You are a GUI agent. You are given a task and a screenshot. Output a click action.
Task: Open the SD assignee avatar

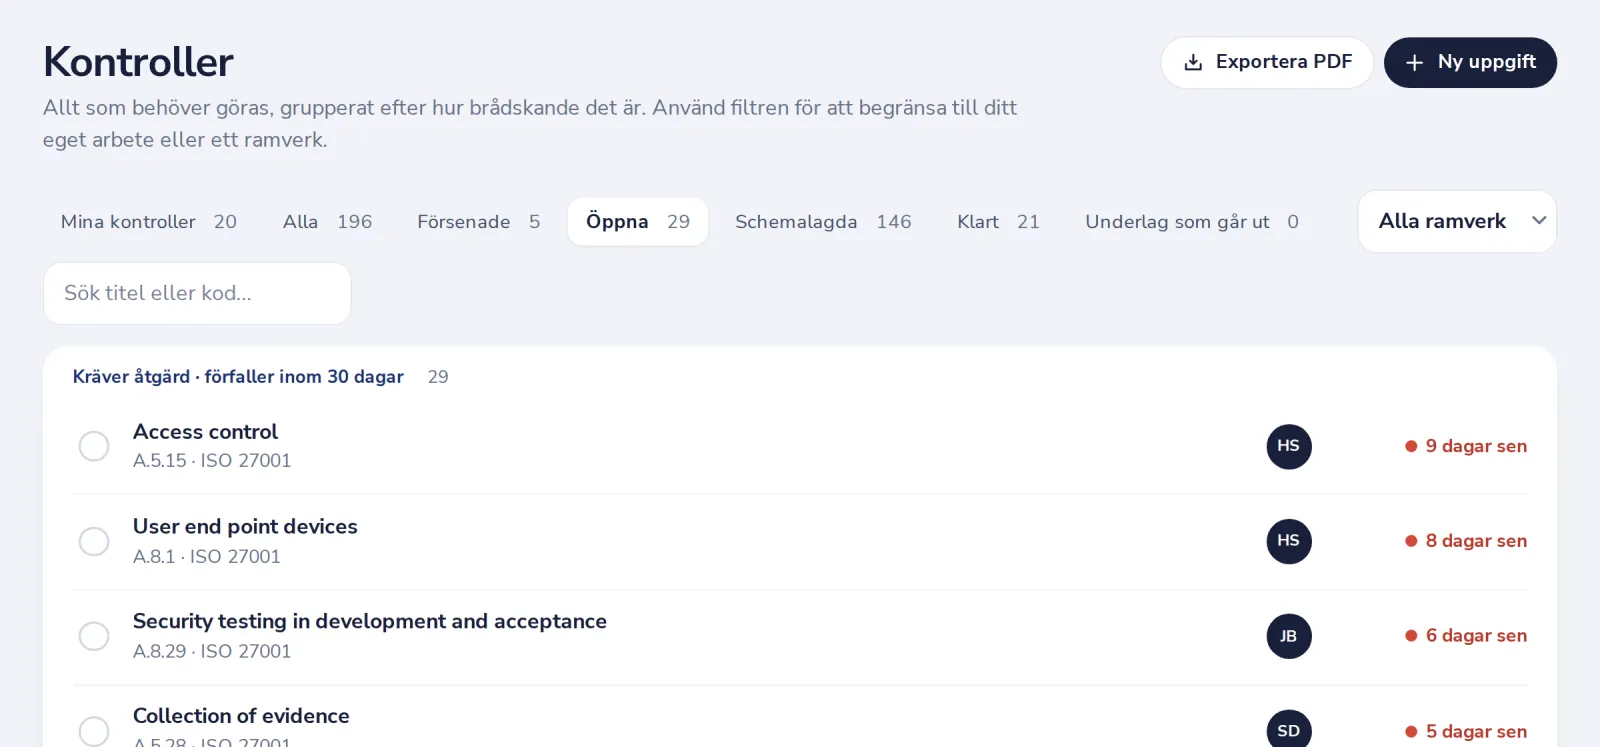pyautogui.click(x=1289, y=729)
